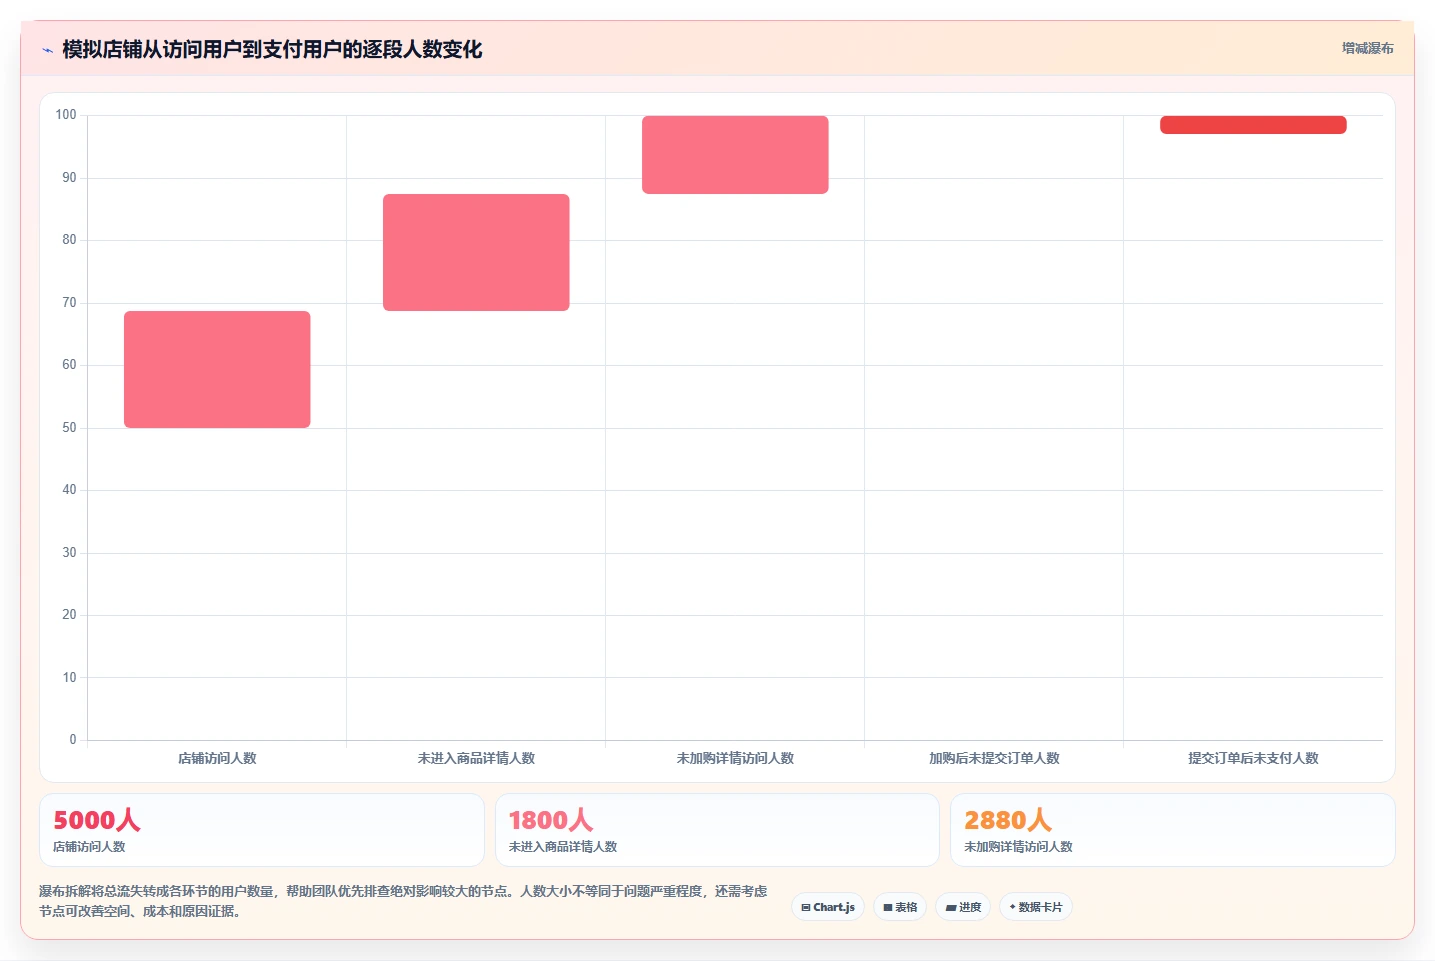Viewport: 1435px width, 961px height.
Task: Click the chart title 模拟店铺从访问用户到支付用户的逐段人数变化
Action: coord(272,49)
